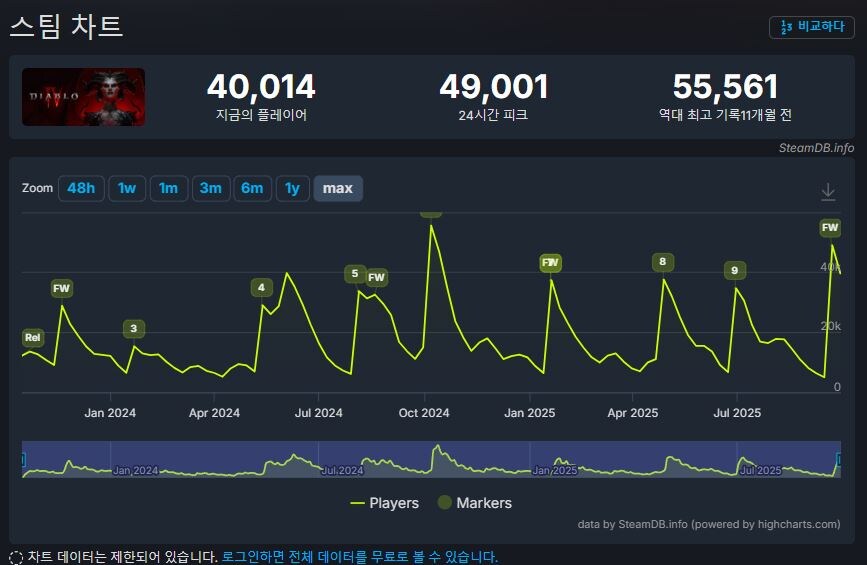Viewport: 867px width, 565px height.
Task: Click the 스팀 차트 heading
Action: click(x=66, y=27)
